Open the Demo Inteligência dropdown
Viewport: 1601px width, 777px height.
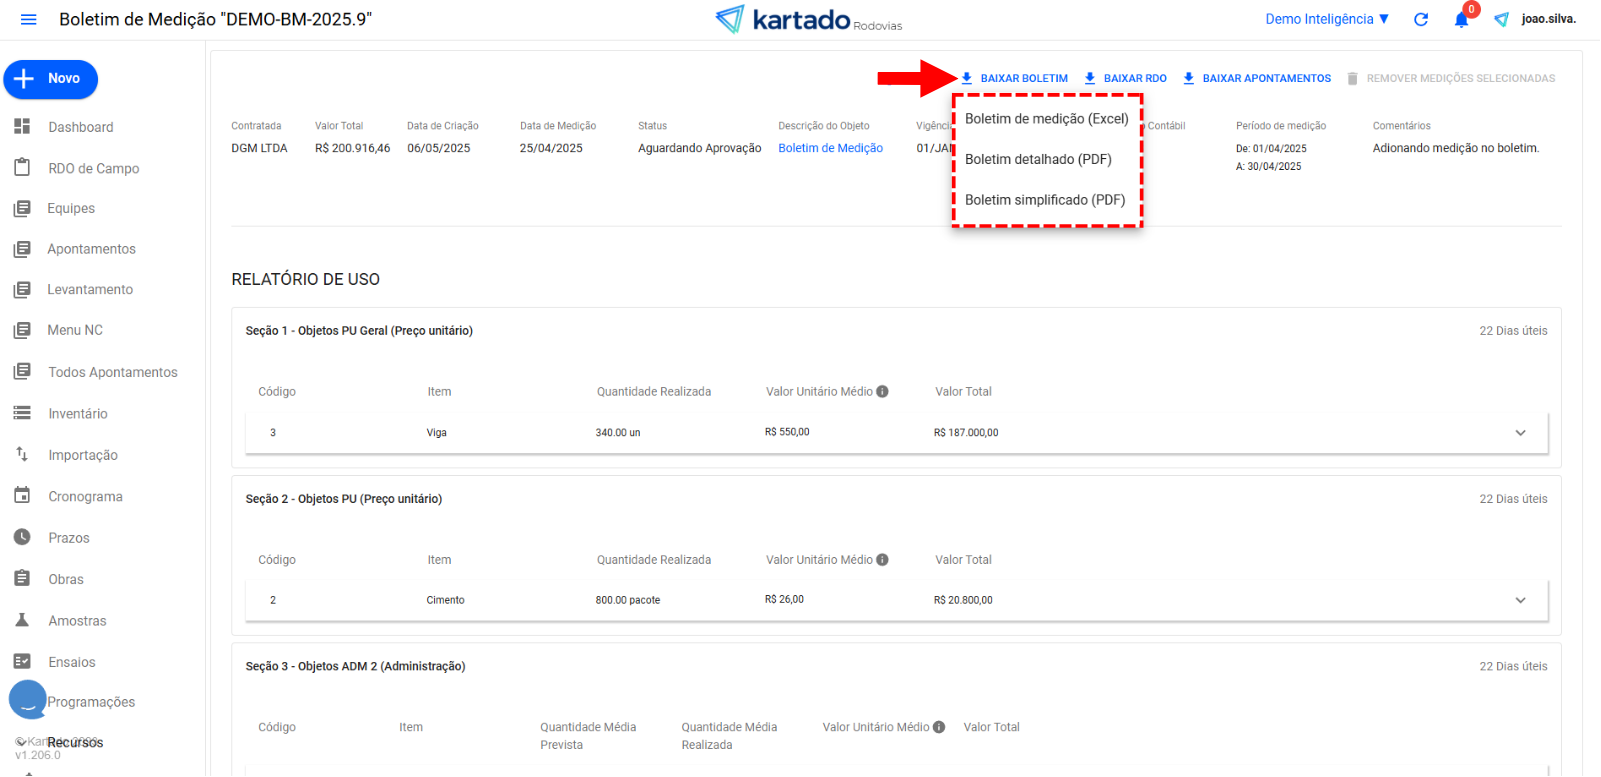tap(1326, 19)
